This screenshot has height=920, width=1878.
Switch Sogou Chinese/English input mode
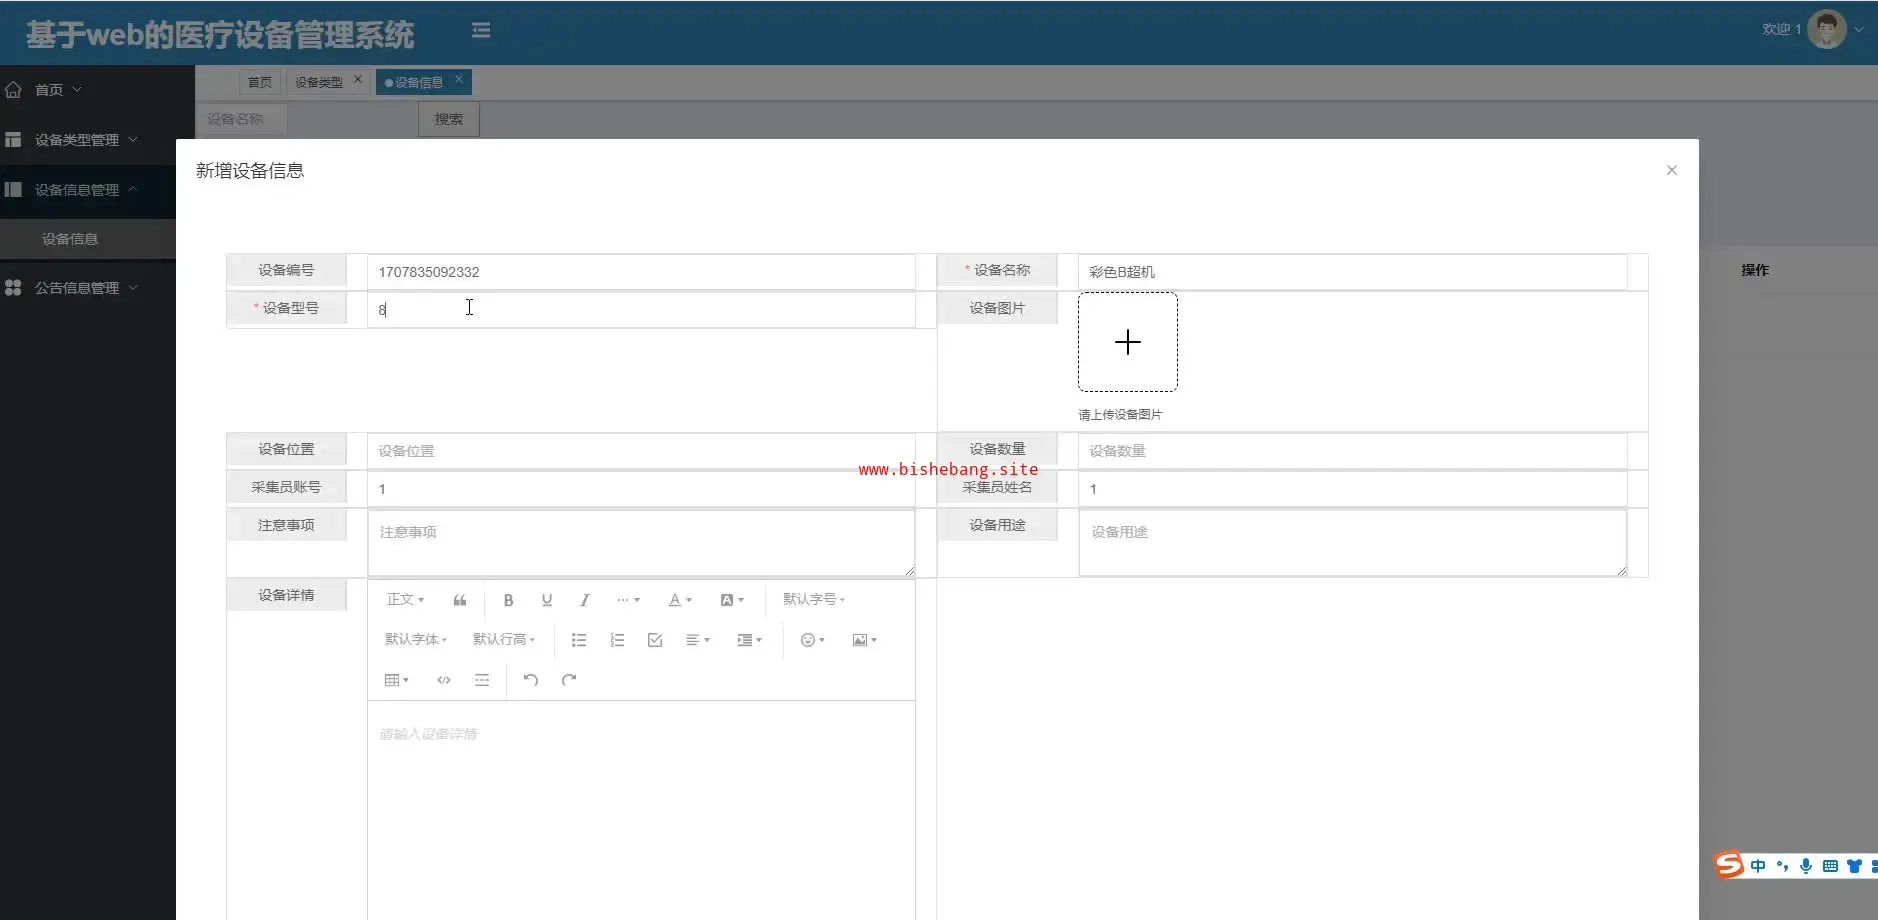(1758, 866)
